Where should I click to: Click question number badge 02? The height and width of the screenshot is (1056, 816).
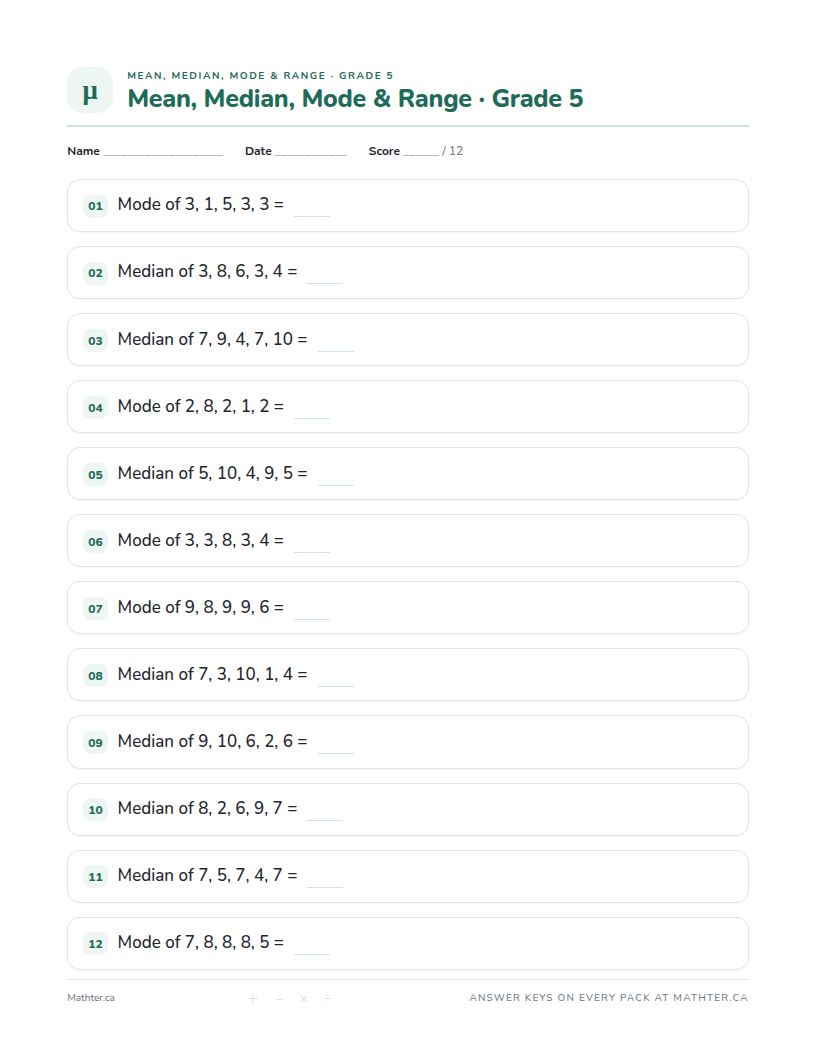[96, 273]
